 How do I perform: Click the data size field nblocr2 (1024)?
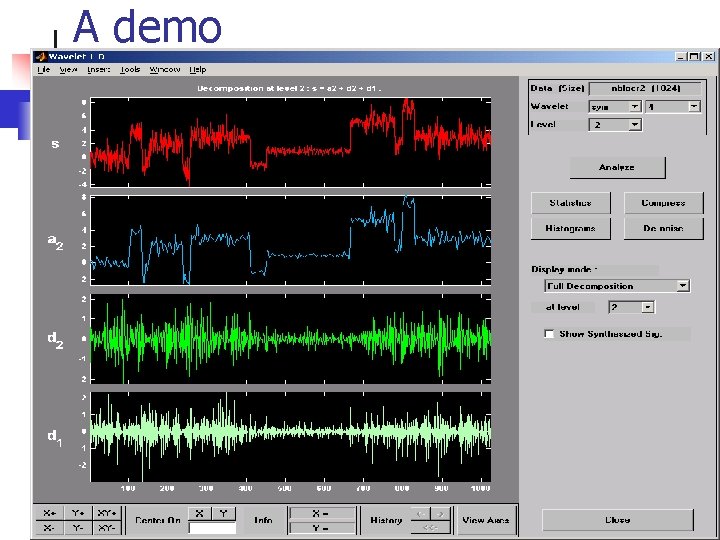click(645, 88)
